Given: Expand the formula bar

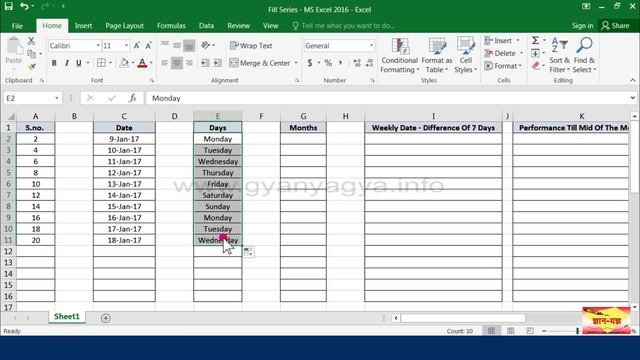Looking at the screenshot, I should (632, 98).
